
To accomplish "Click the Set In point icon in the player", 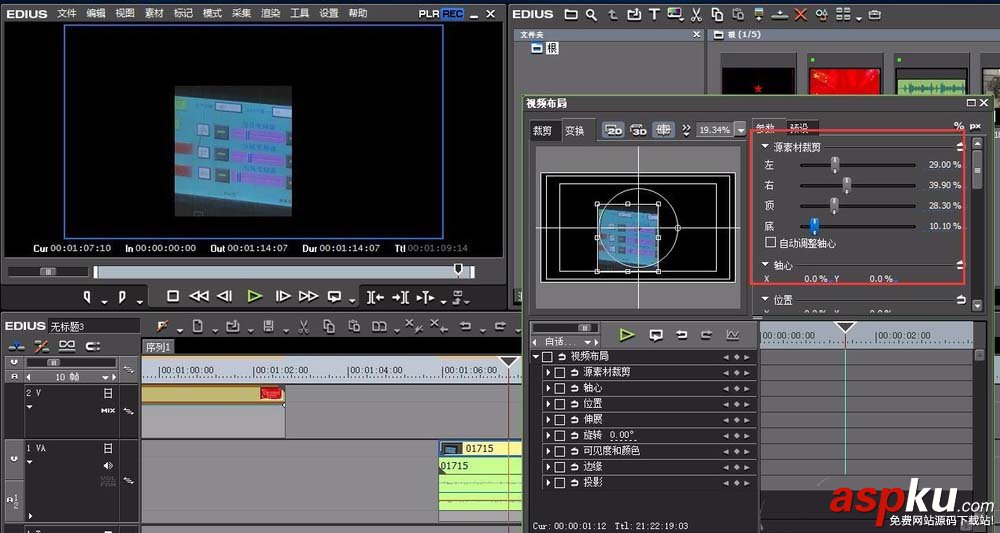I will pos(87,296).
